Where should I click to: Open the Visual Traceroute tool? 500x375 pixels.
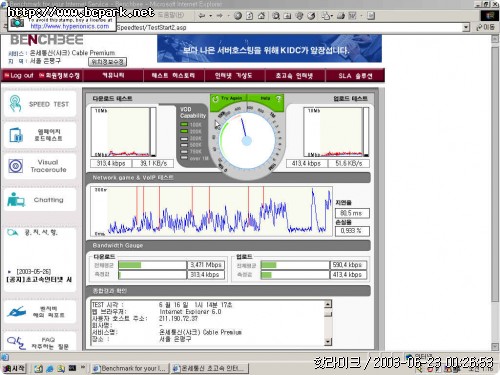click(40, 166)
